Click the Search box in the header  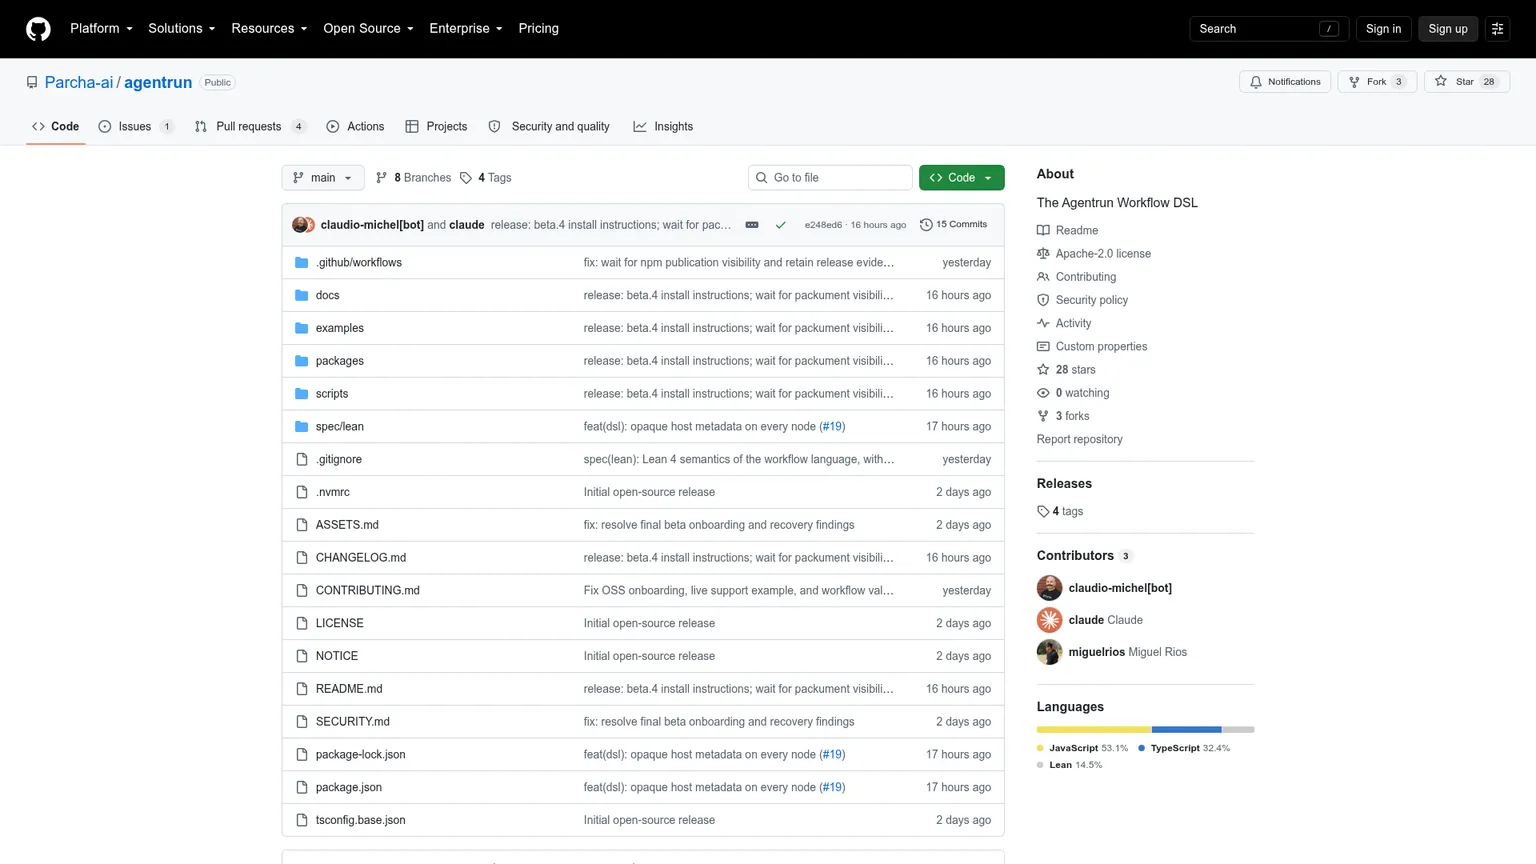pos(1269,29)
